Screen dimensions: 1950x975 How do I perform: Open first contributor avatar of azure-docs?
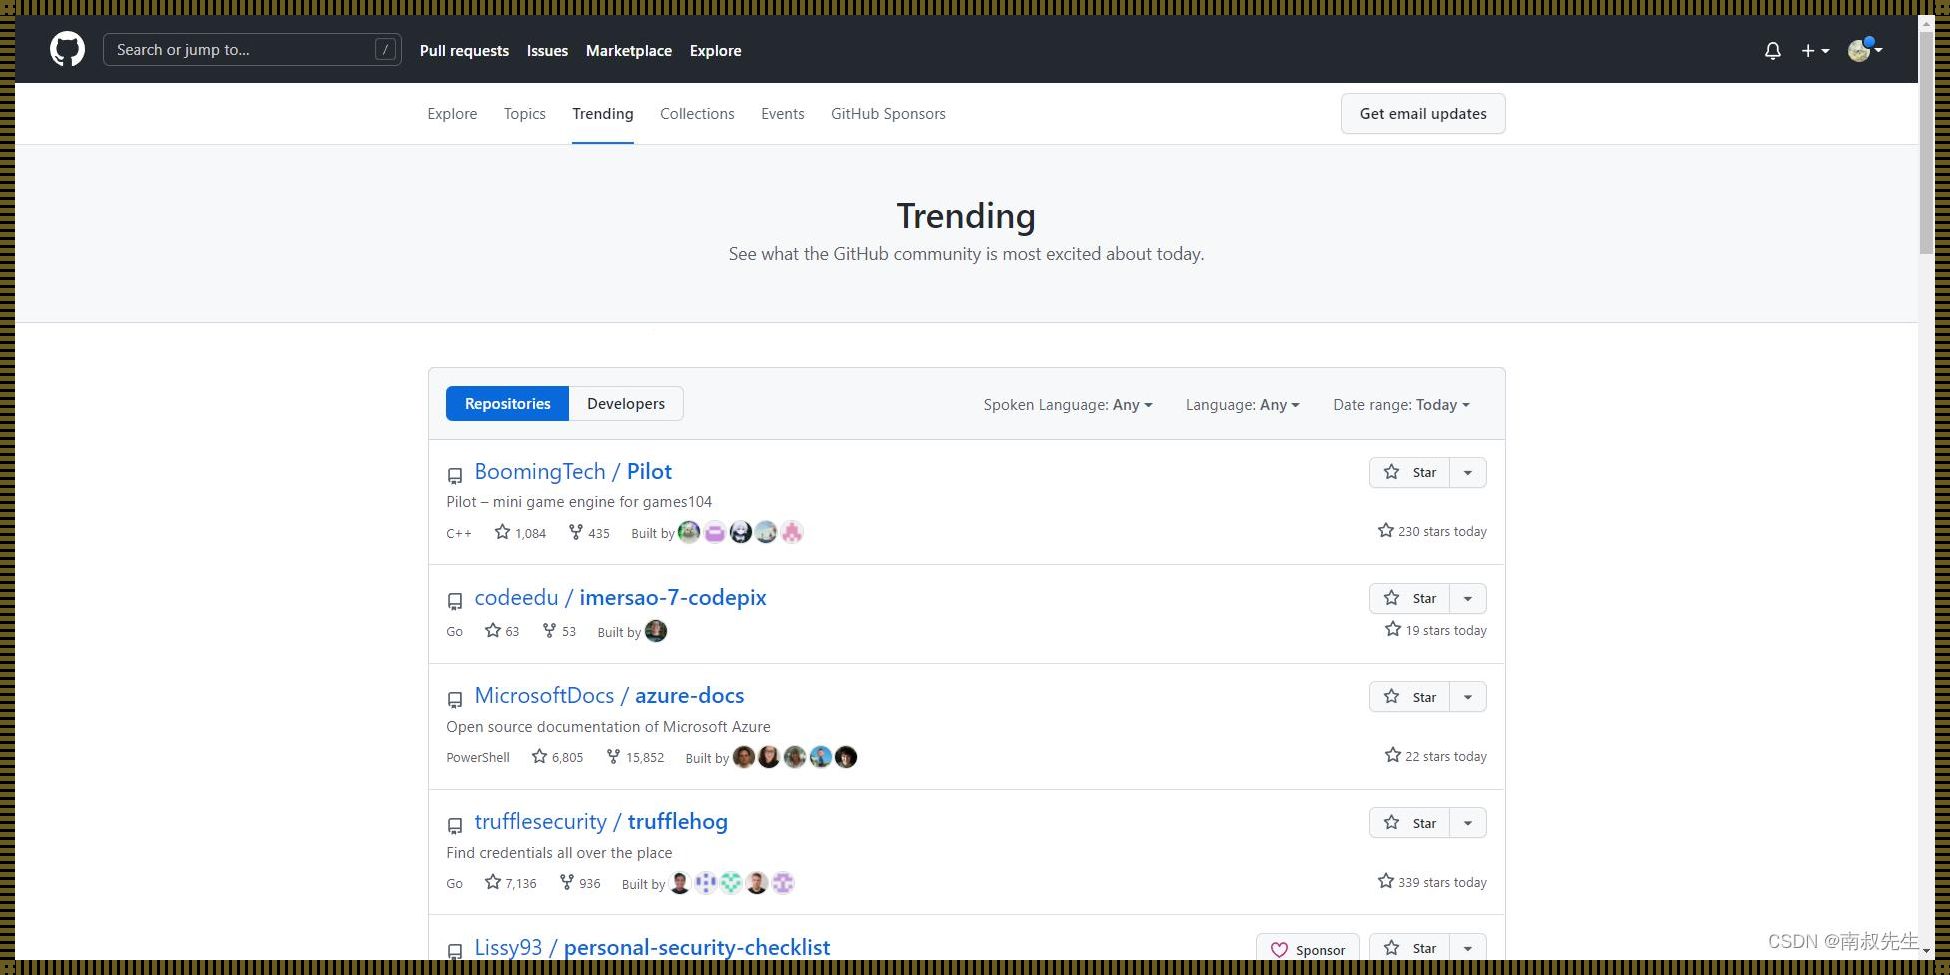tap(744, 757)
